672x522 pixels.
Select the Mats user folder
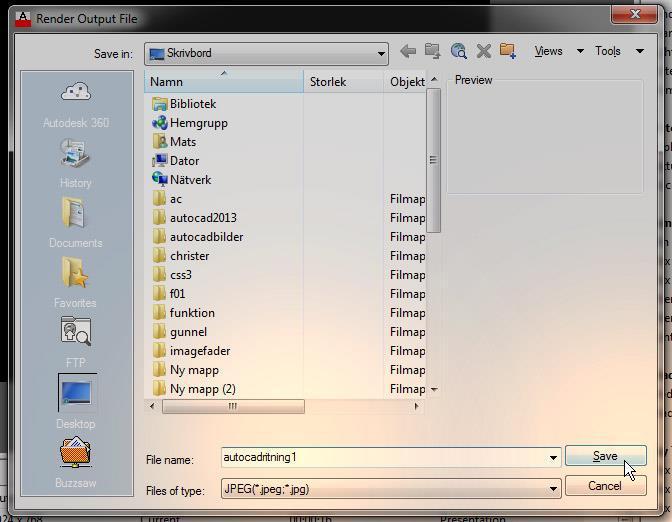[x=174, y=142]
